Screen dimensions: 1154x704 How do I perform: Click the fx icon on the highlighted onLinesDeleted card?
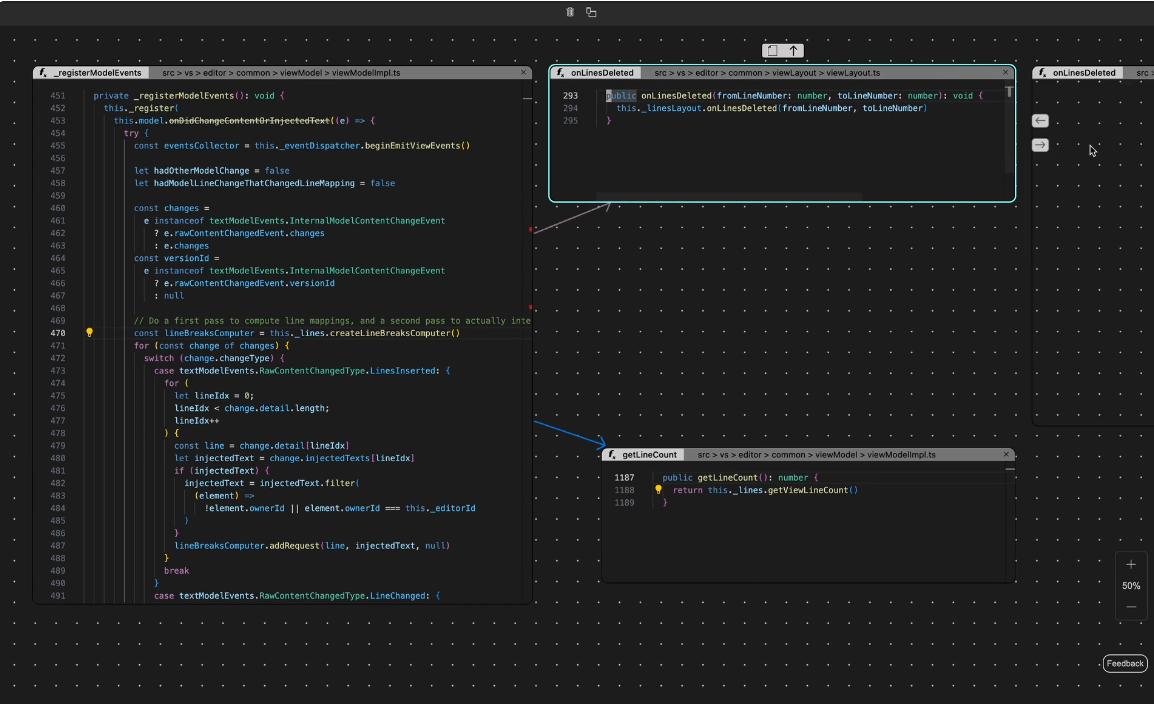tap(561, 73)
